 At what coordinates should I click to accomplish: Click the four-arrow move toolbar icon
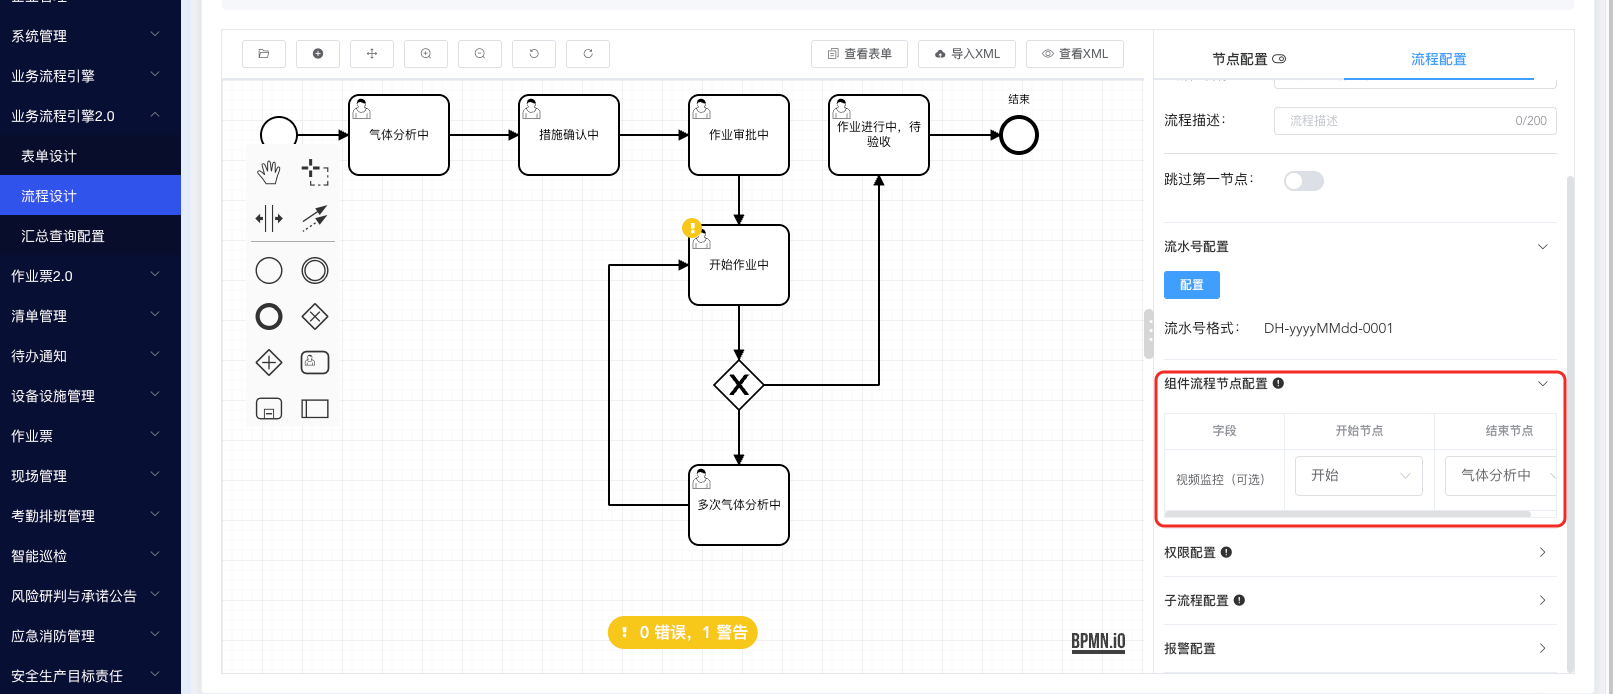(372, 54)
